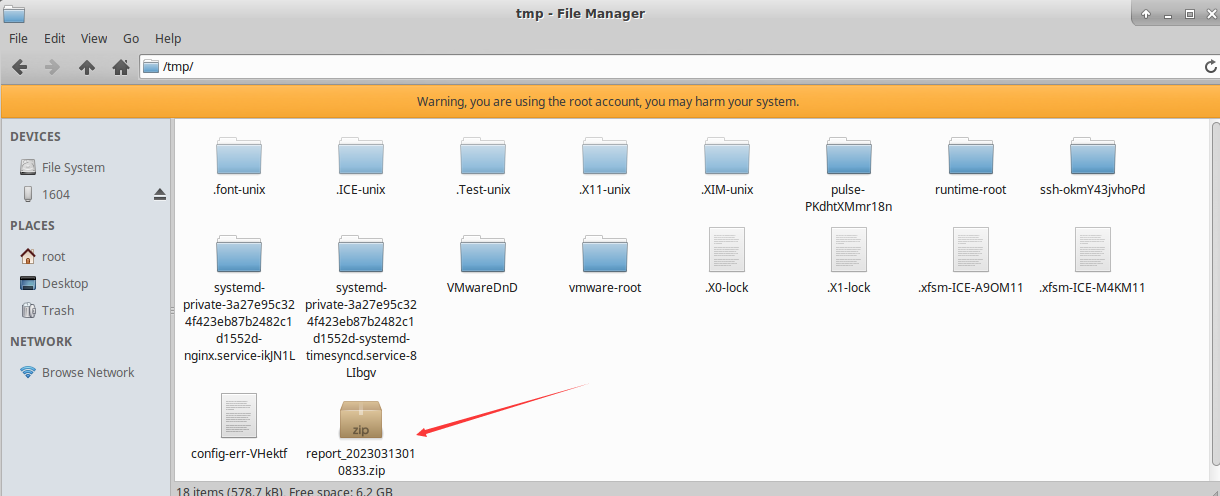Go to parent folder with up arrow
This screenshot has width=1220, height=496.
87,67
